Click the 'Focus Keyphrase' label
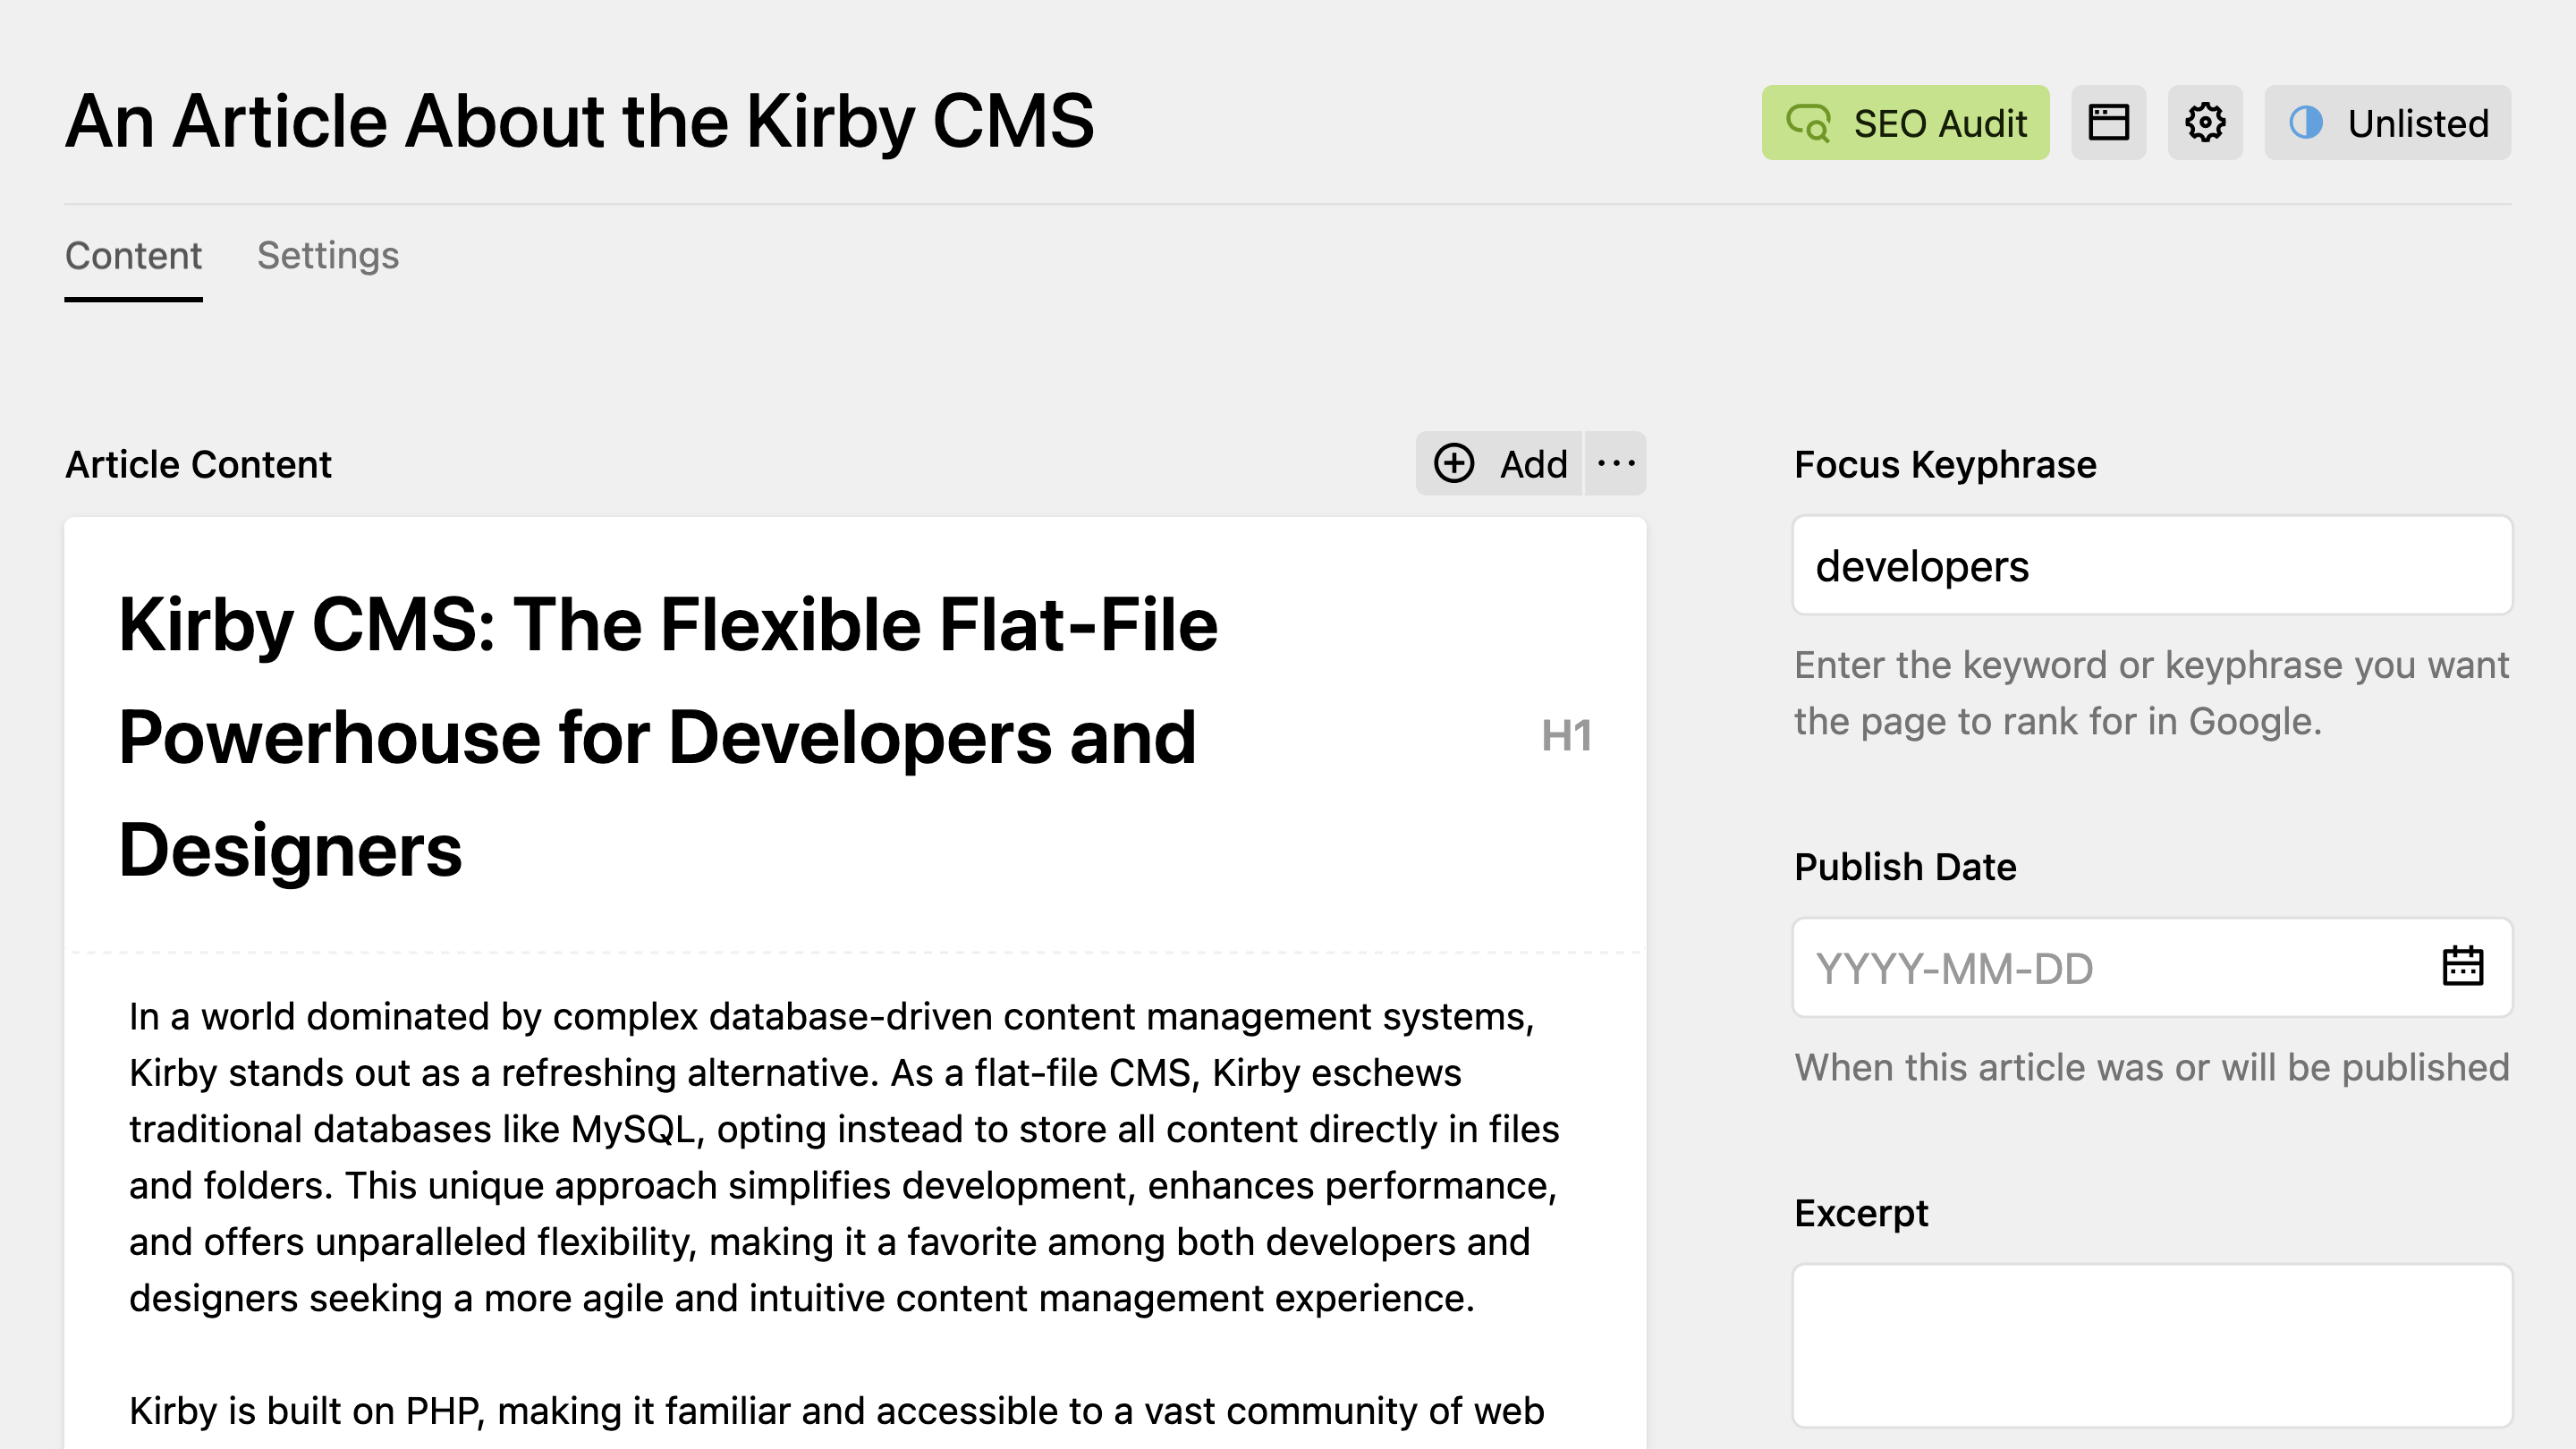 (1945, 465)
